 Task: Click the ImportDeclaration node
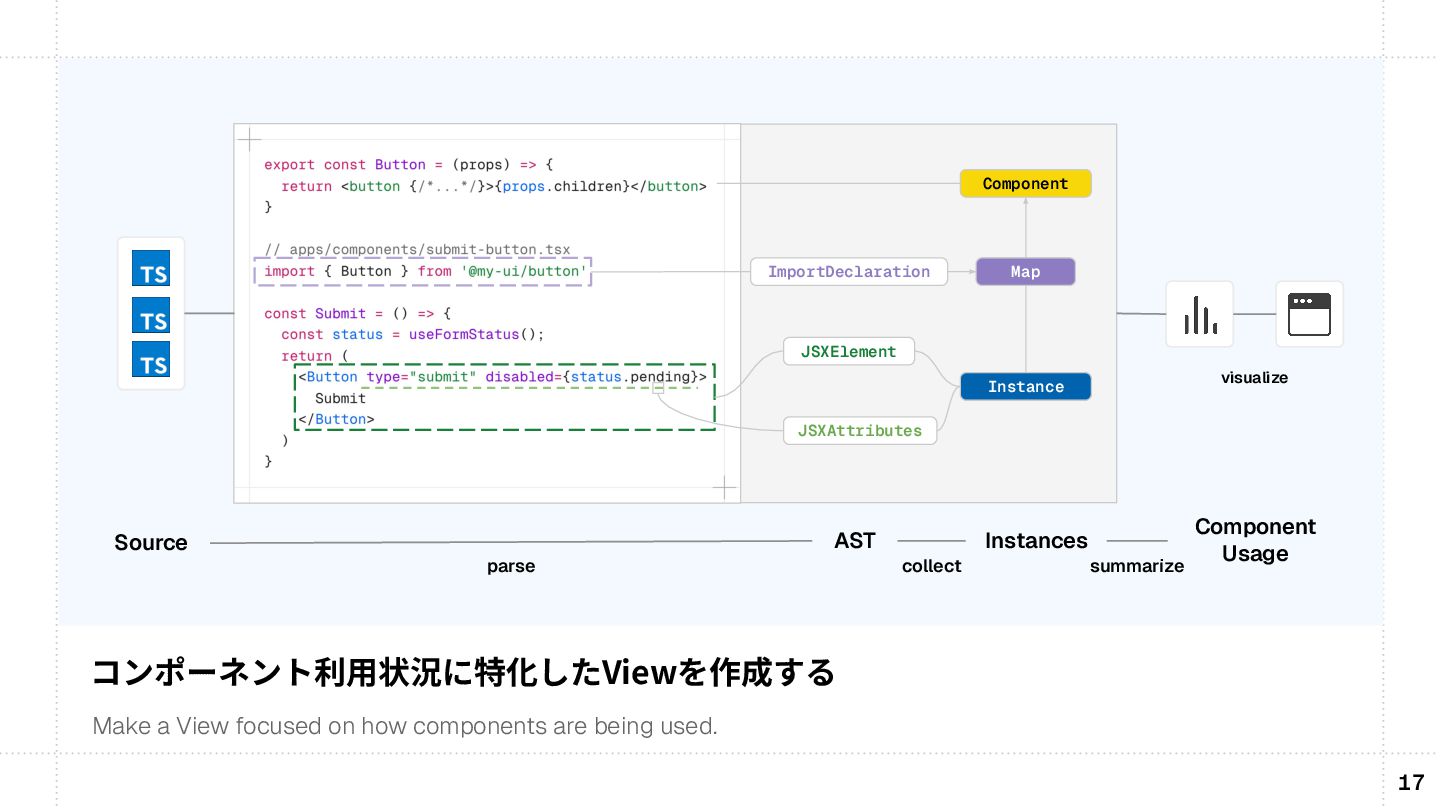849,272
